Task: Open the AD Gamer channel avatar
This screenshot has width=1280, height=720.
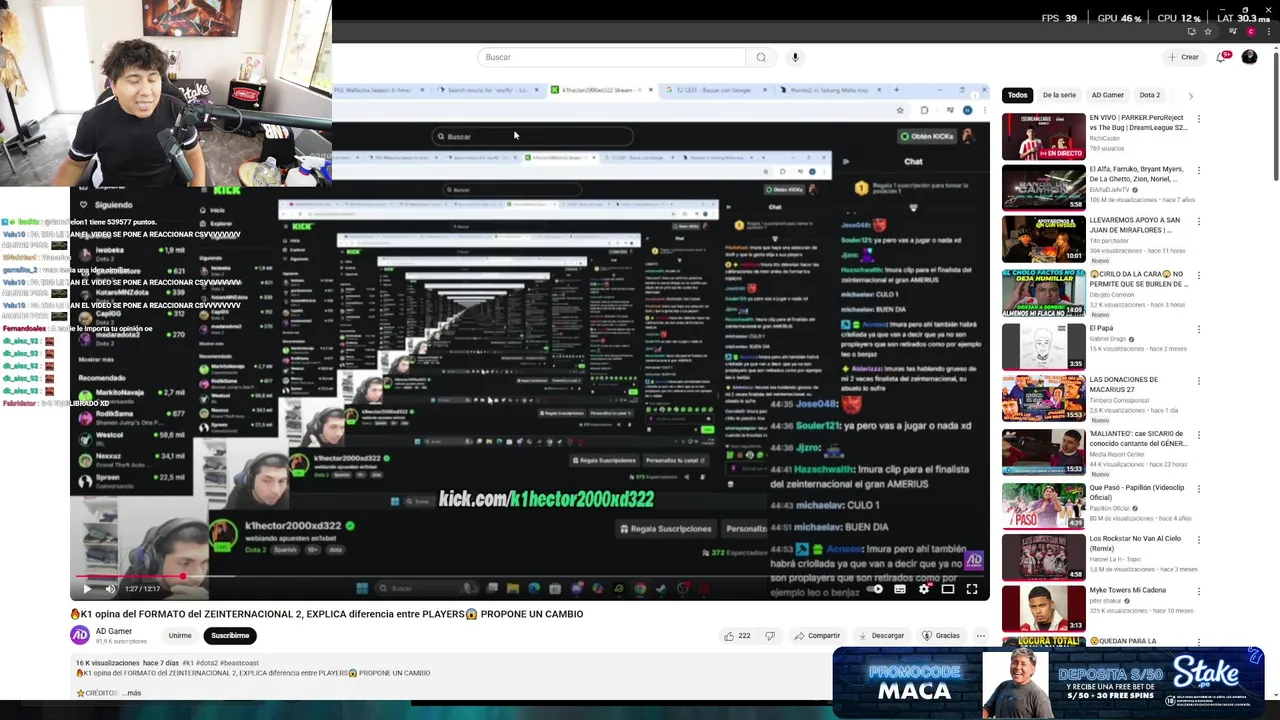Action: point(79,635)
